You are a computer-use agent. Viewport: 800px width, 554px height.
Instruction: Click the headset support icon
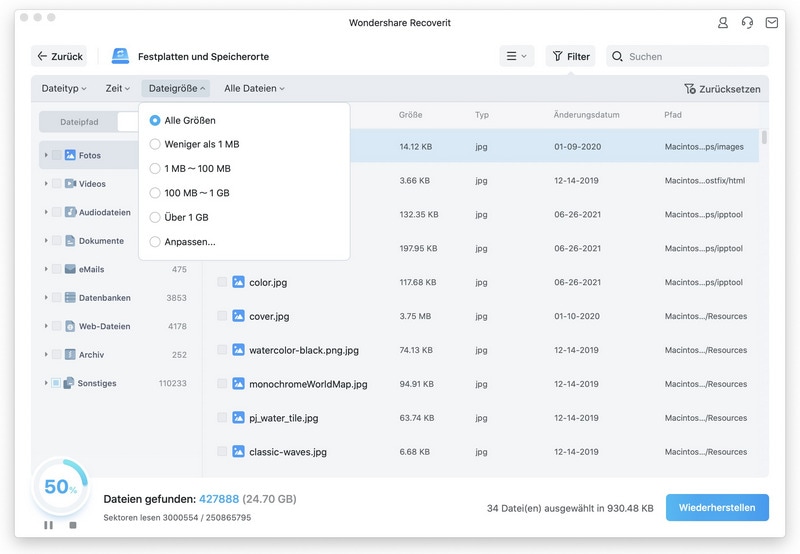point(747,22)
